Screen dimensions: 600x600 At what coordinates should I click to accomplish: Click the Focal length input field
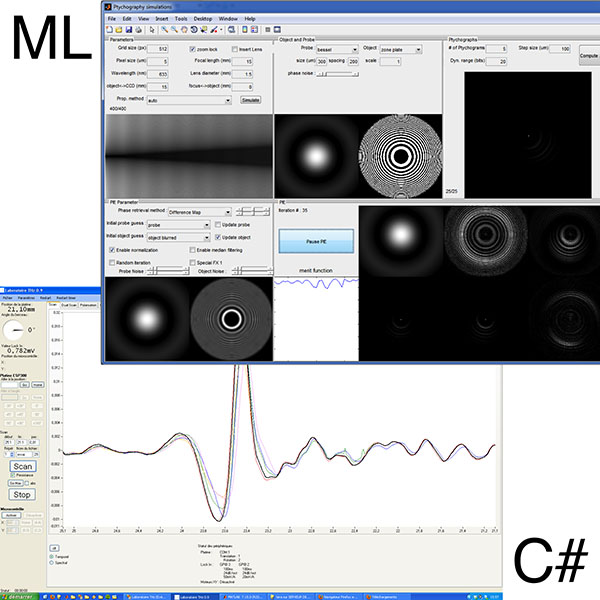coord(242,62)
